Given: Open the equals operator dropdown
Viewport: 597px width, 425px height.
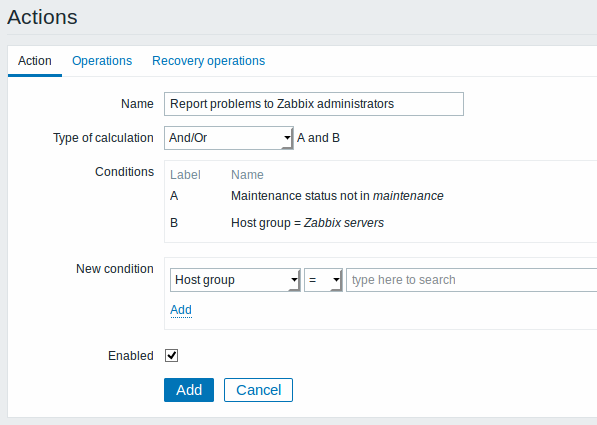Looking at the screenshot, I should coord(323,280).
